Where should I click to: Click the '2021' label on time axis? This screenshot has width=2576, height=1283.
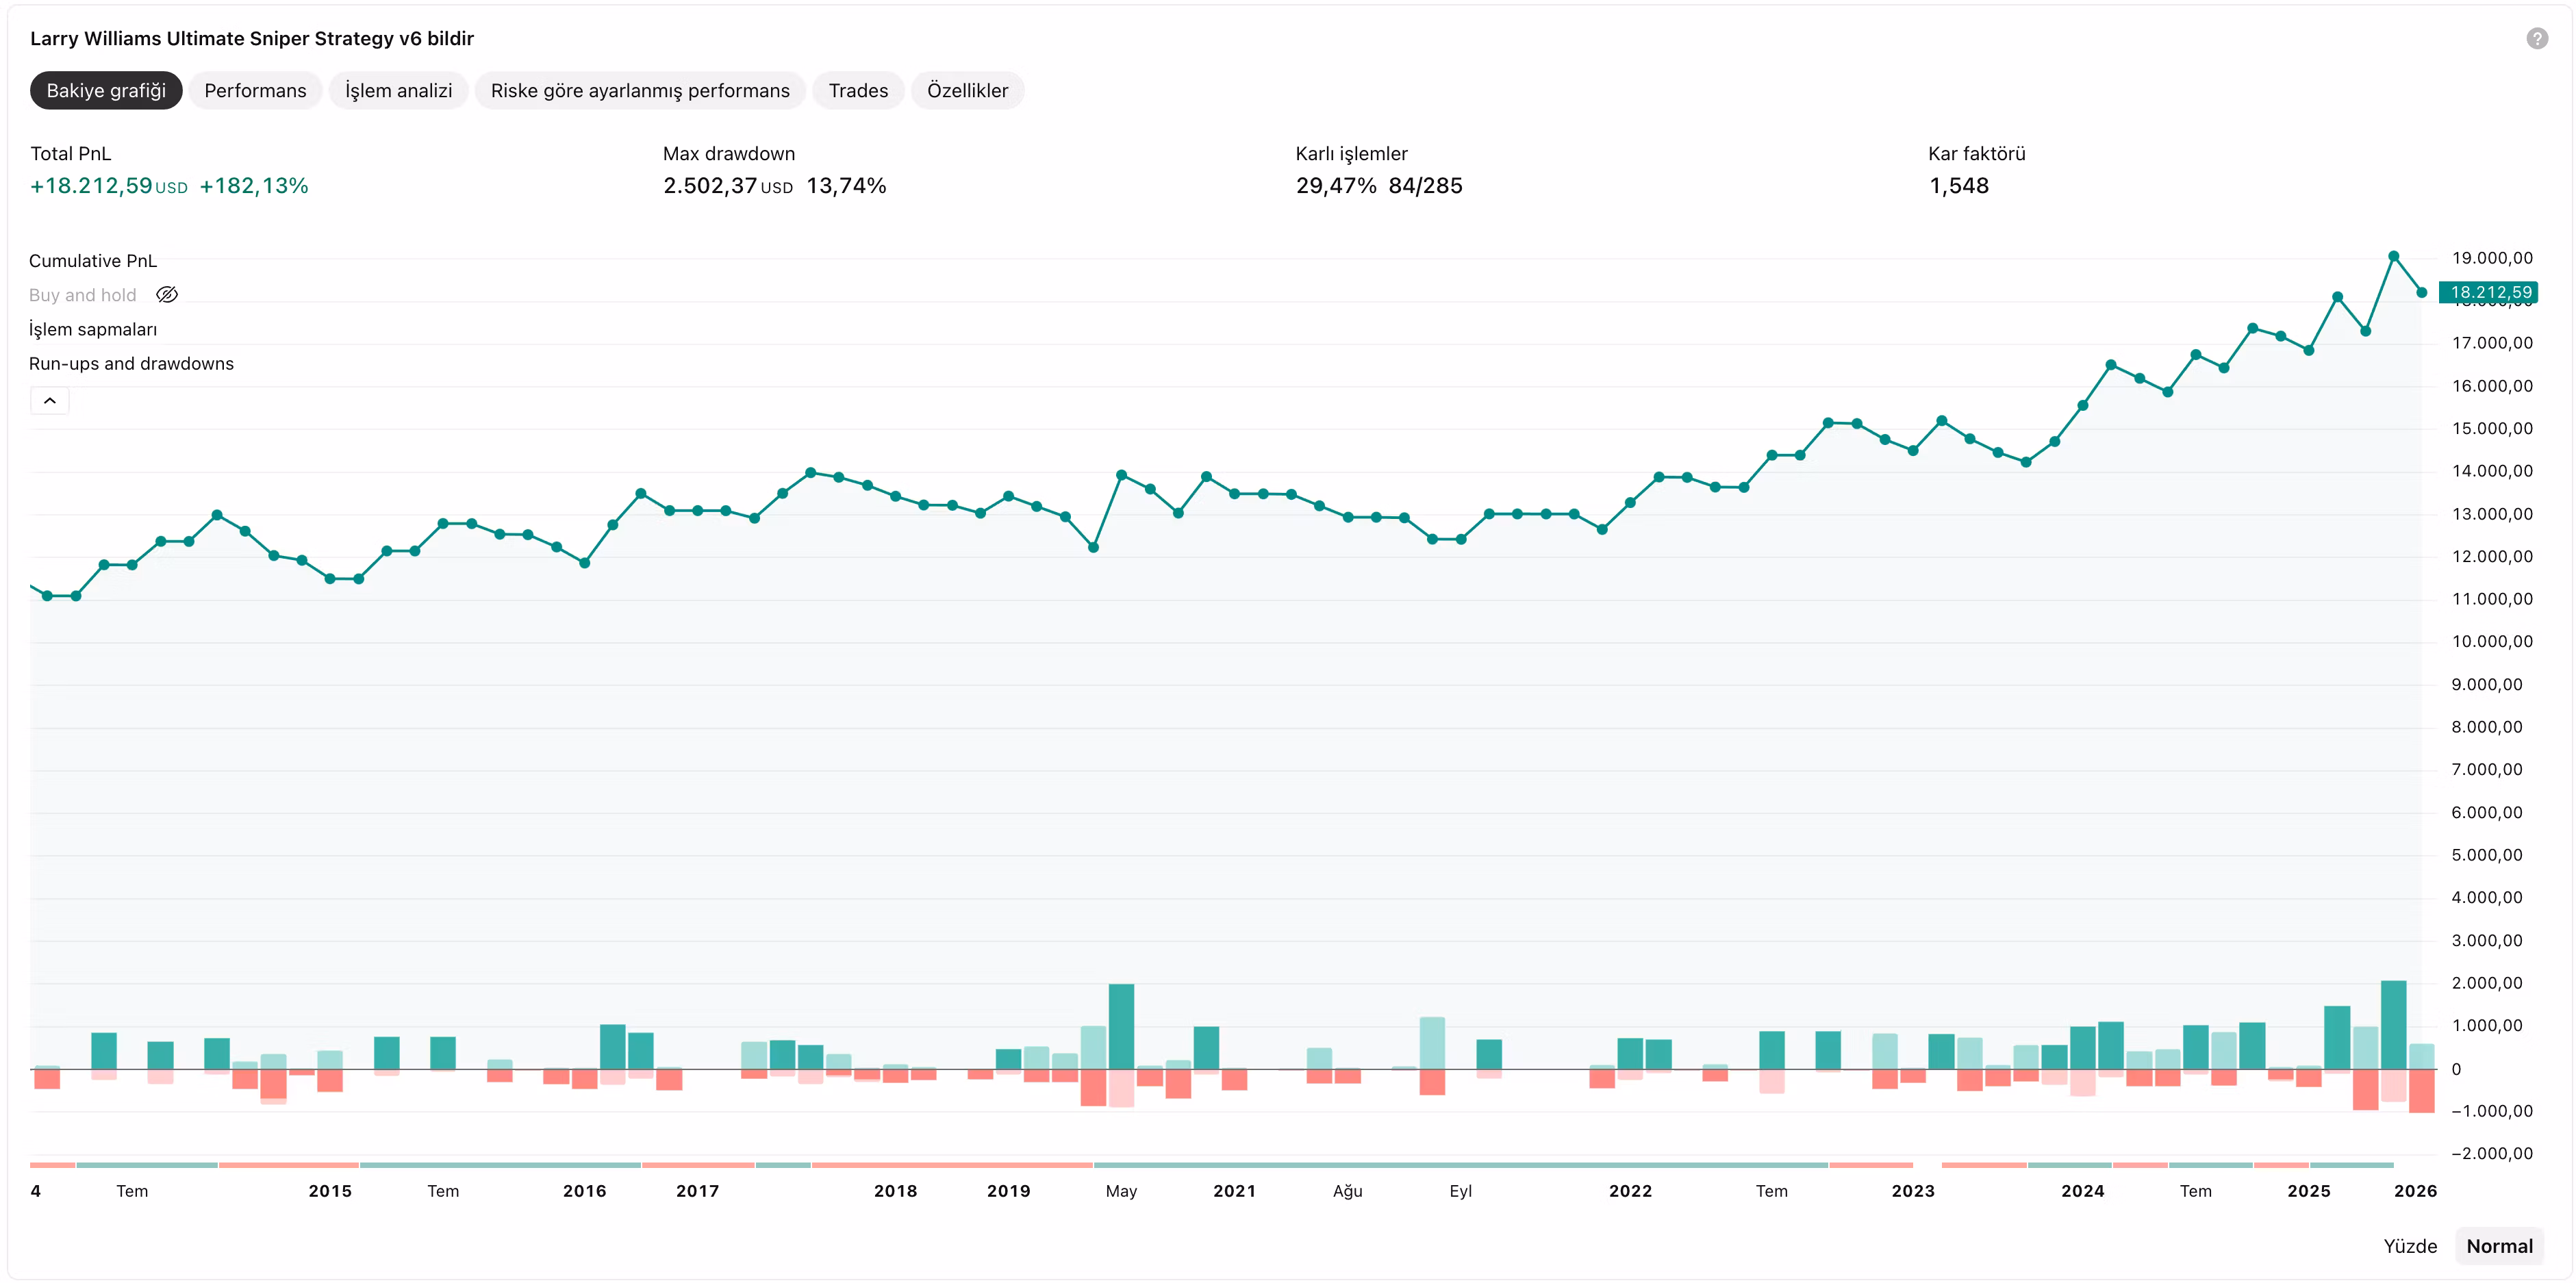point(1235,1191)
